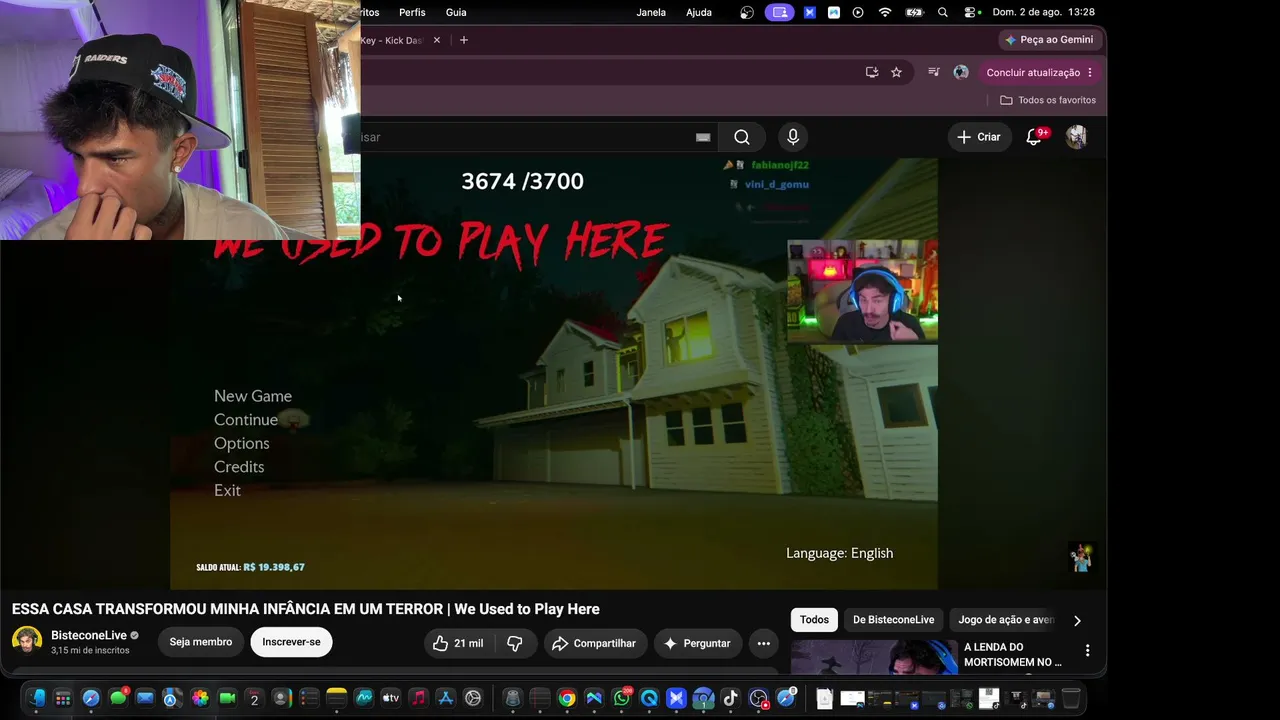Launch Music from the Dock

click(x=418, y=698)
